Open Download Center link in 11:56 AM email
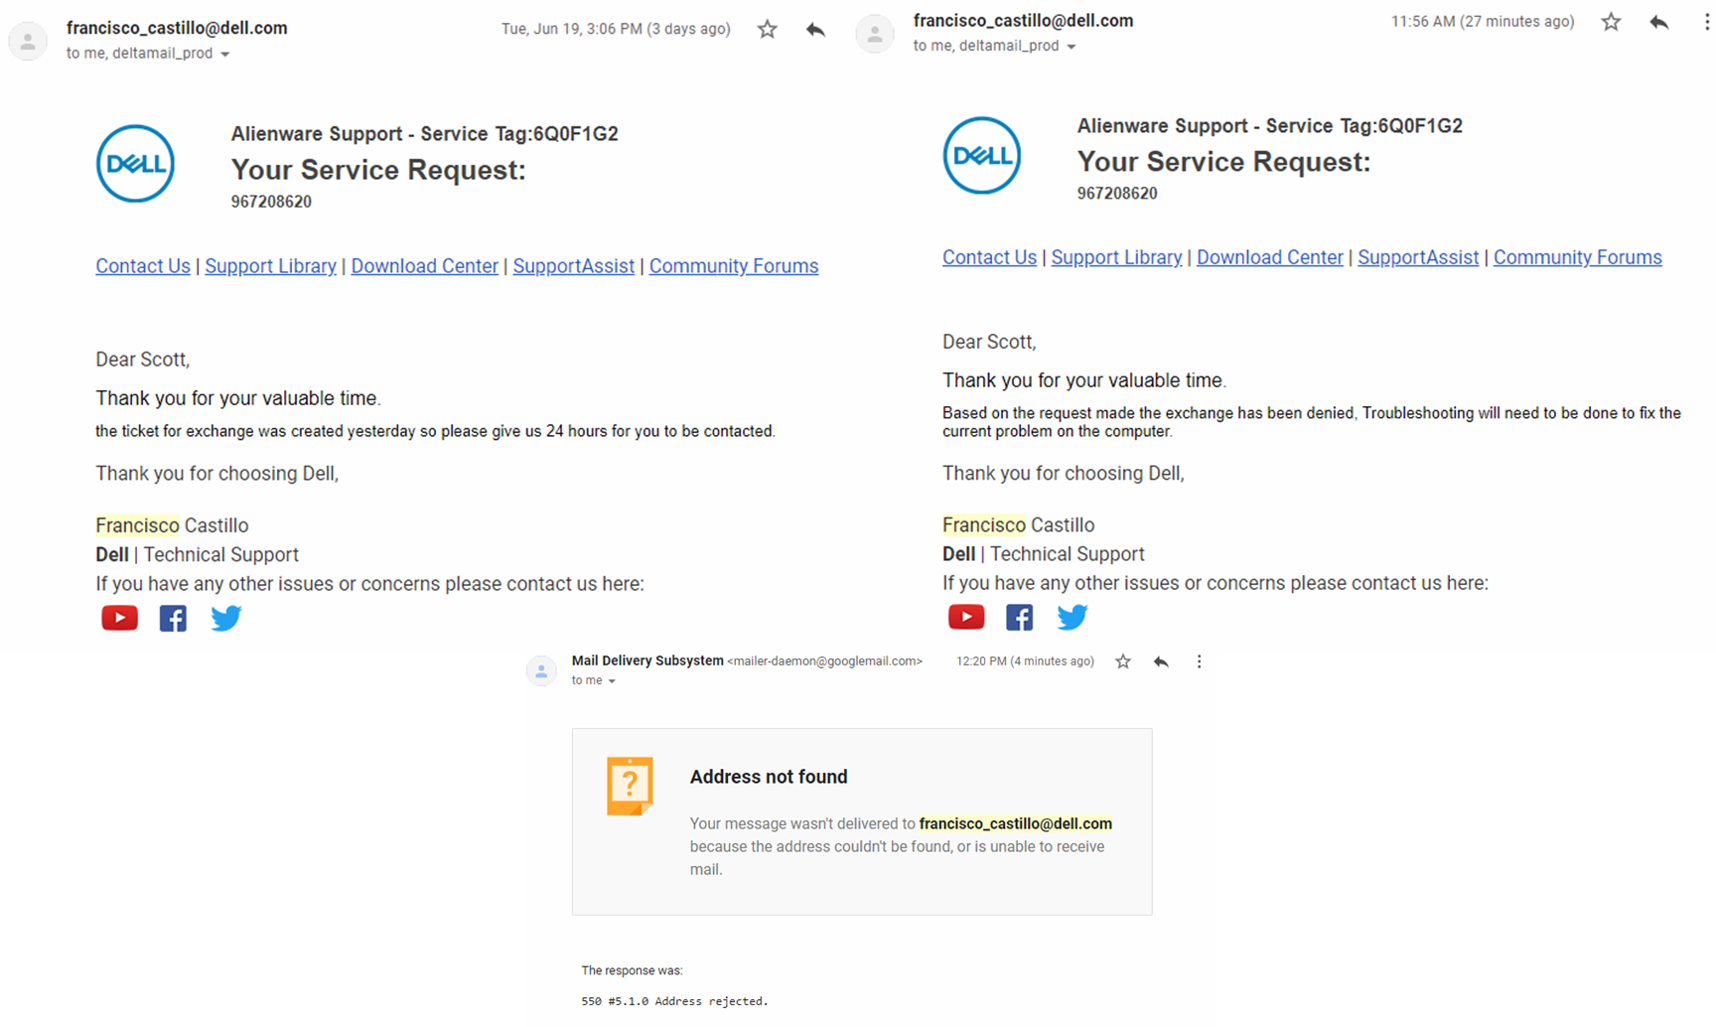The image size is (1716, 1027). (x=1270, y=257)
